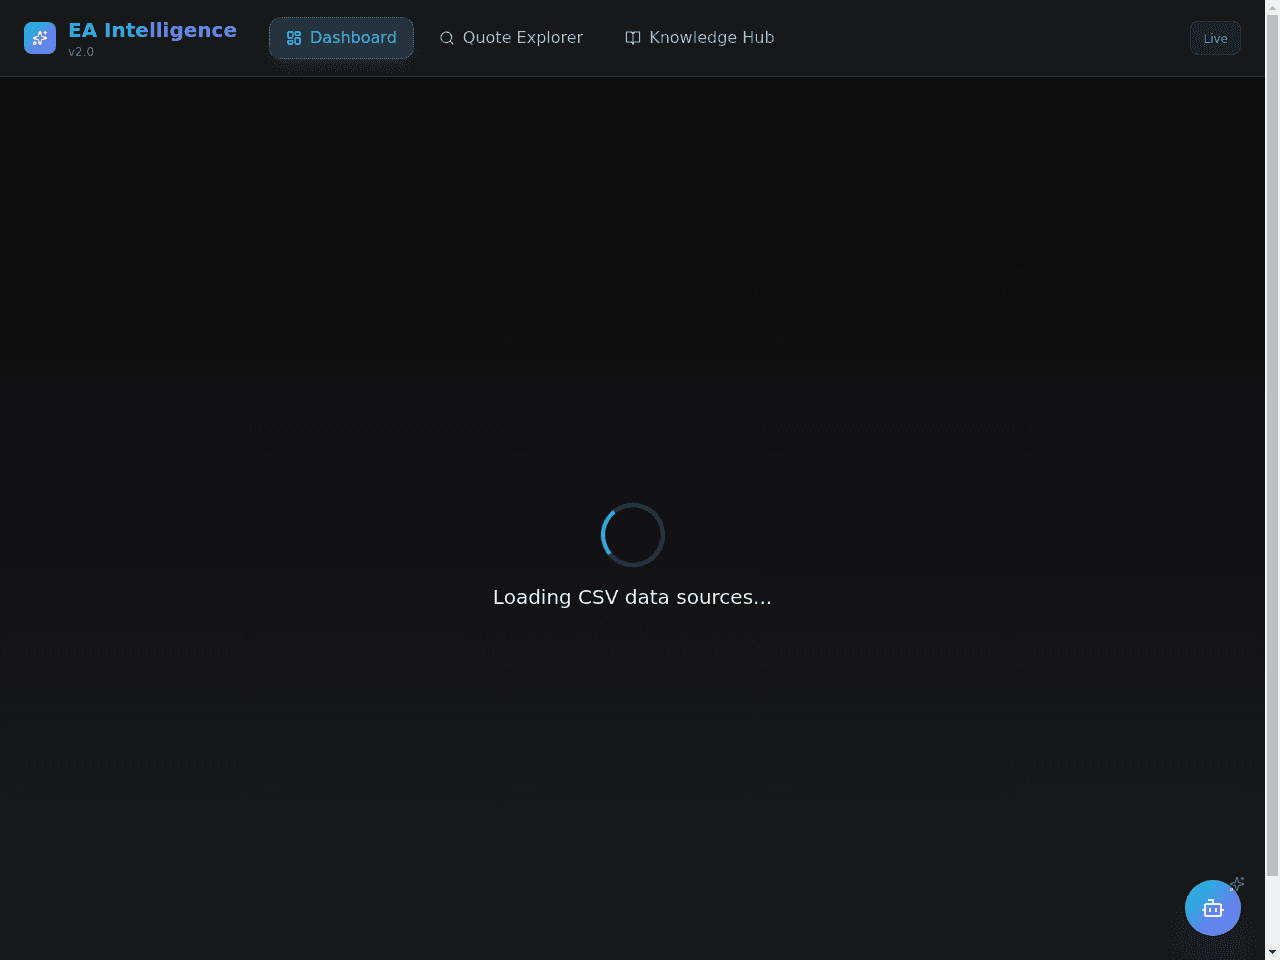Click the "Loading CSV data sources..." message
The image size is (1280, 960).
(632, 597)
